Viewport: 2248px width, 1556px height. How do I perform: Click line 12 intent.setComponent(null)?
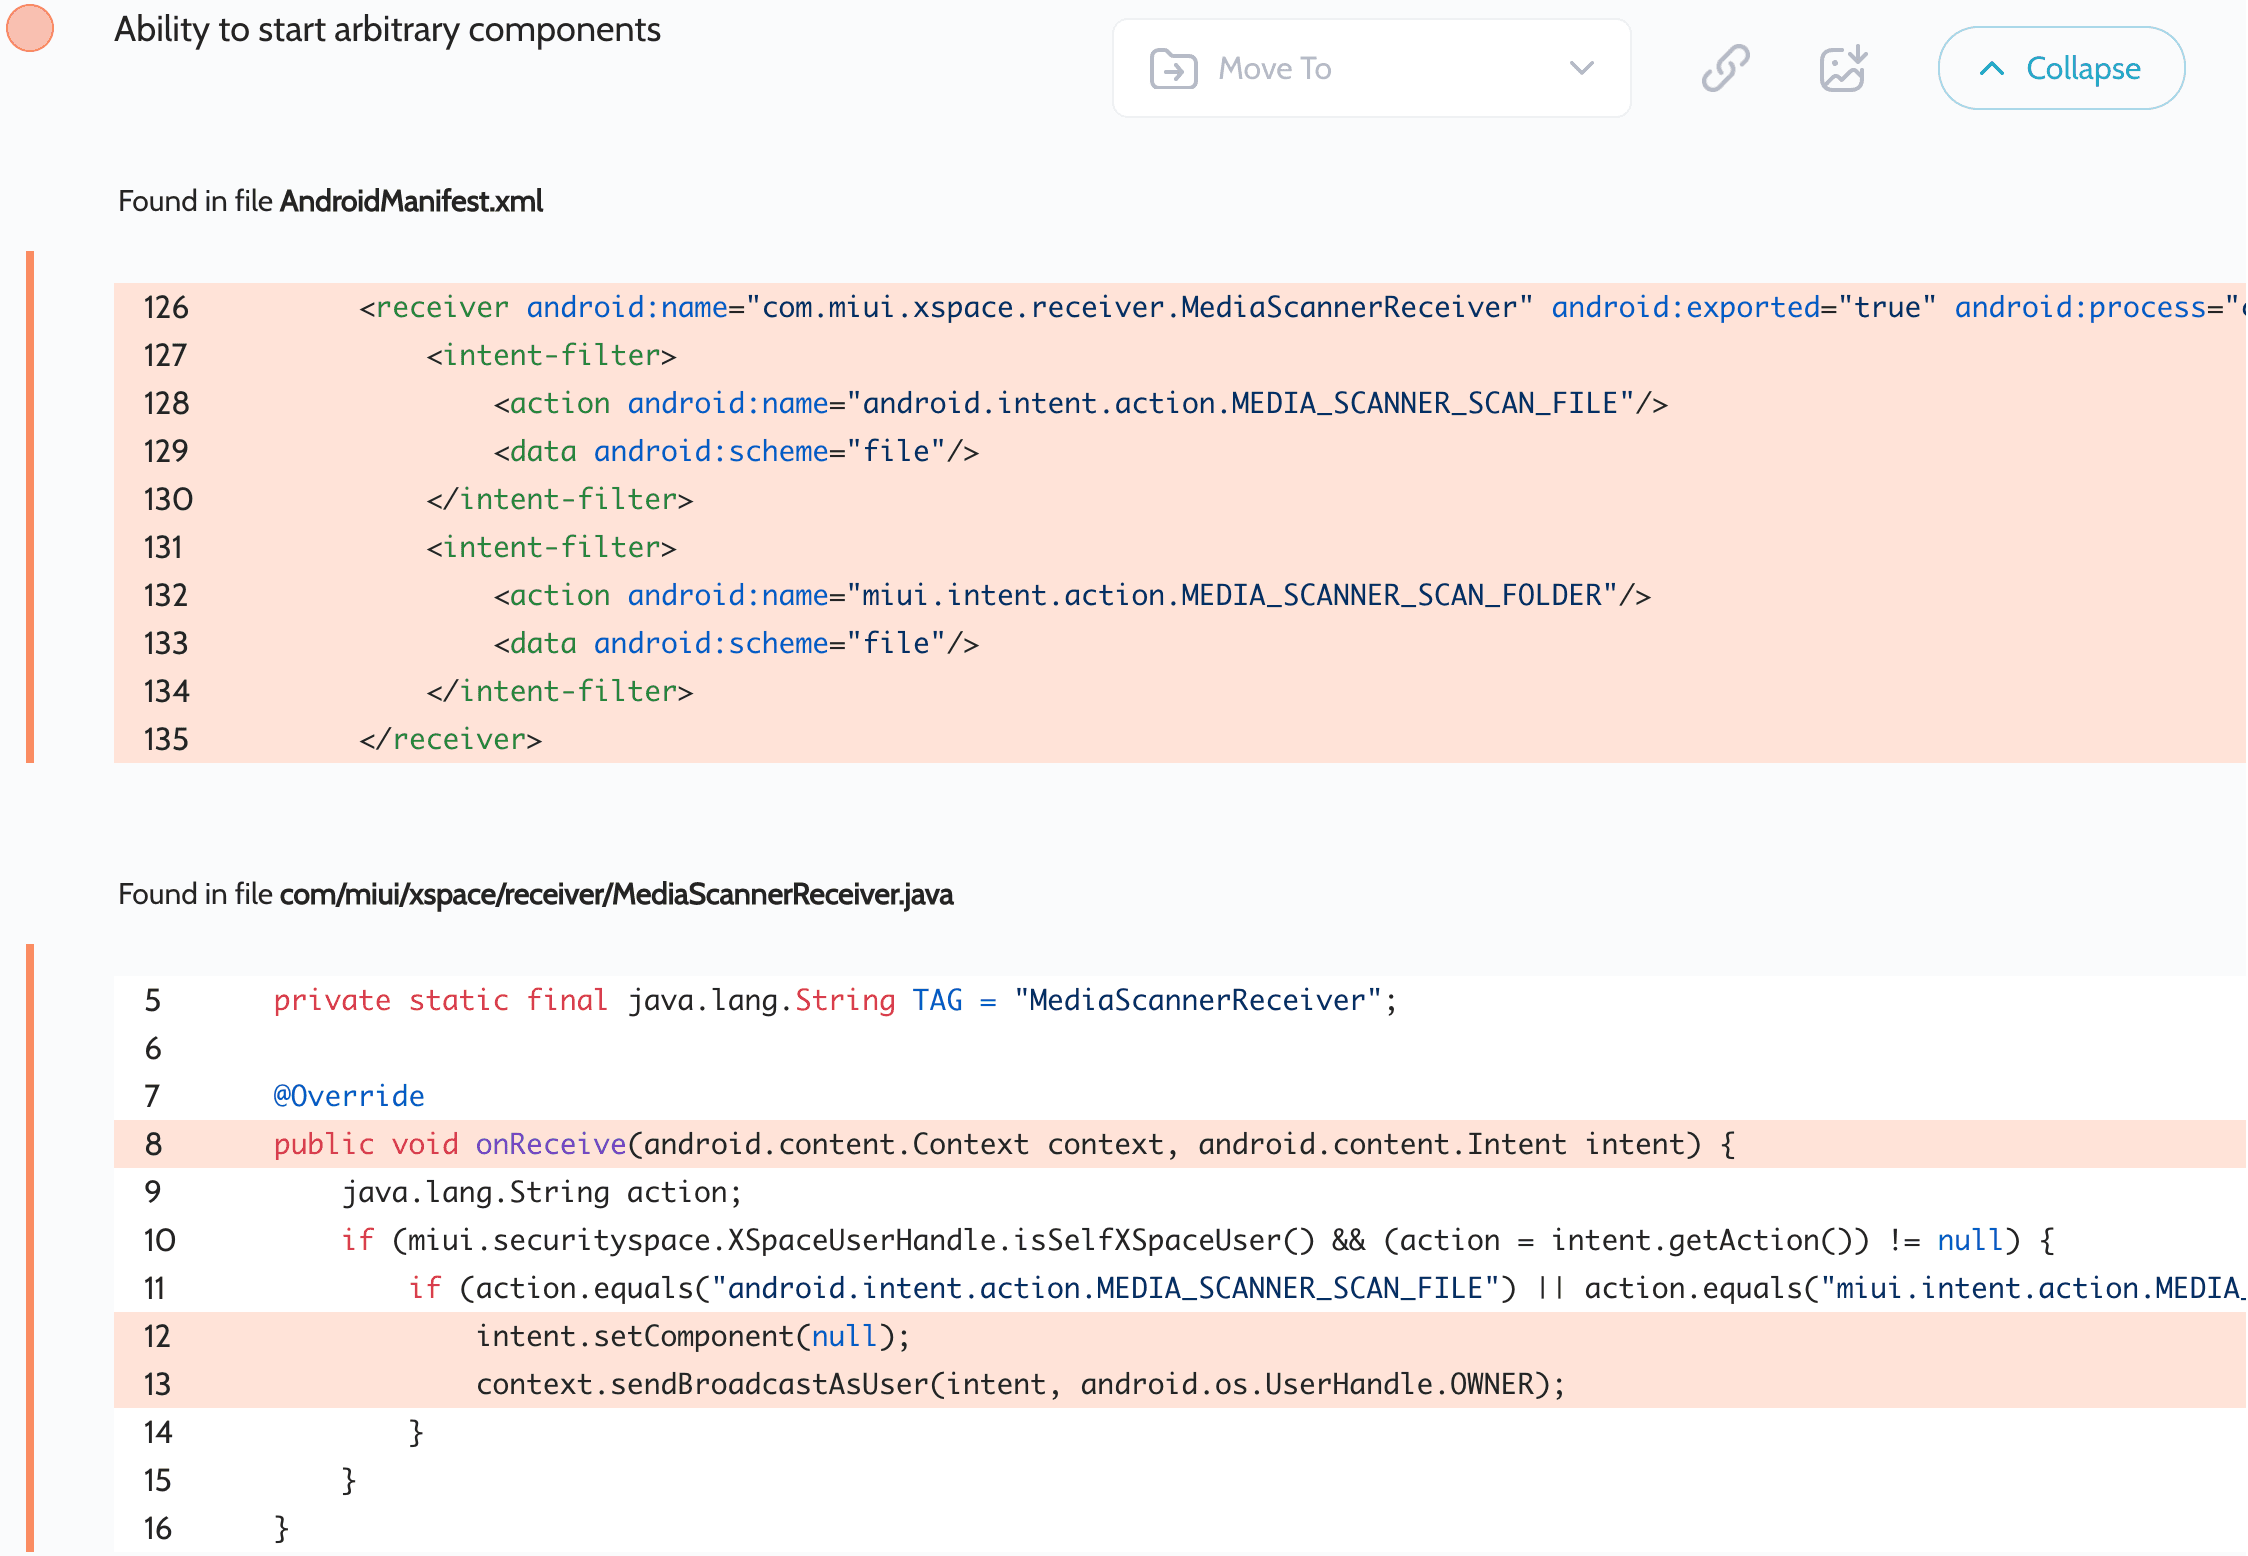point(692,1336)
